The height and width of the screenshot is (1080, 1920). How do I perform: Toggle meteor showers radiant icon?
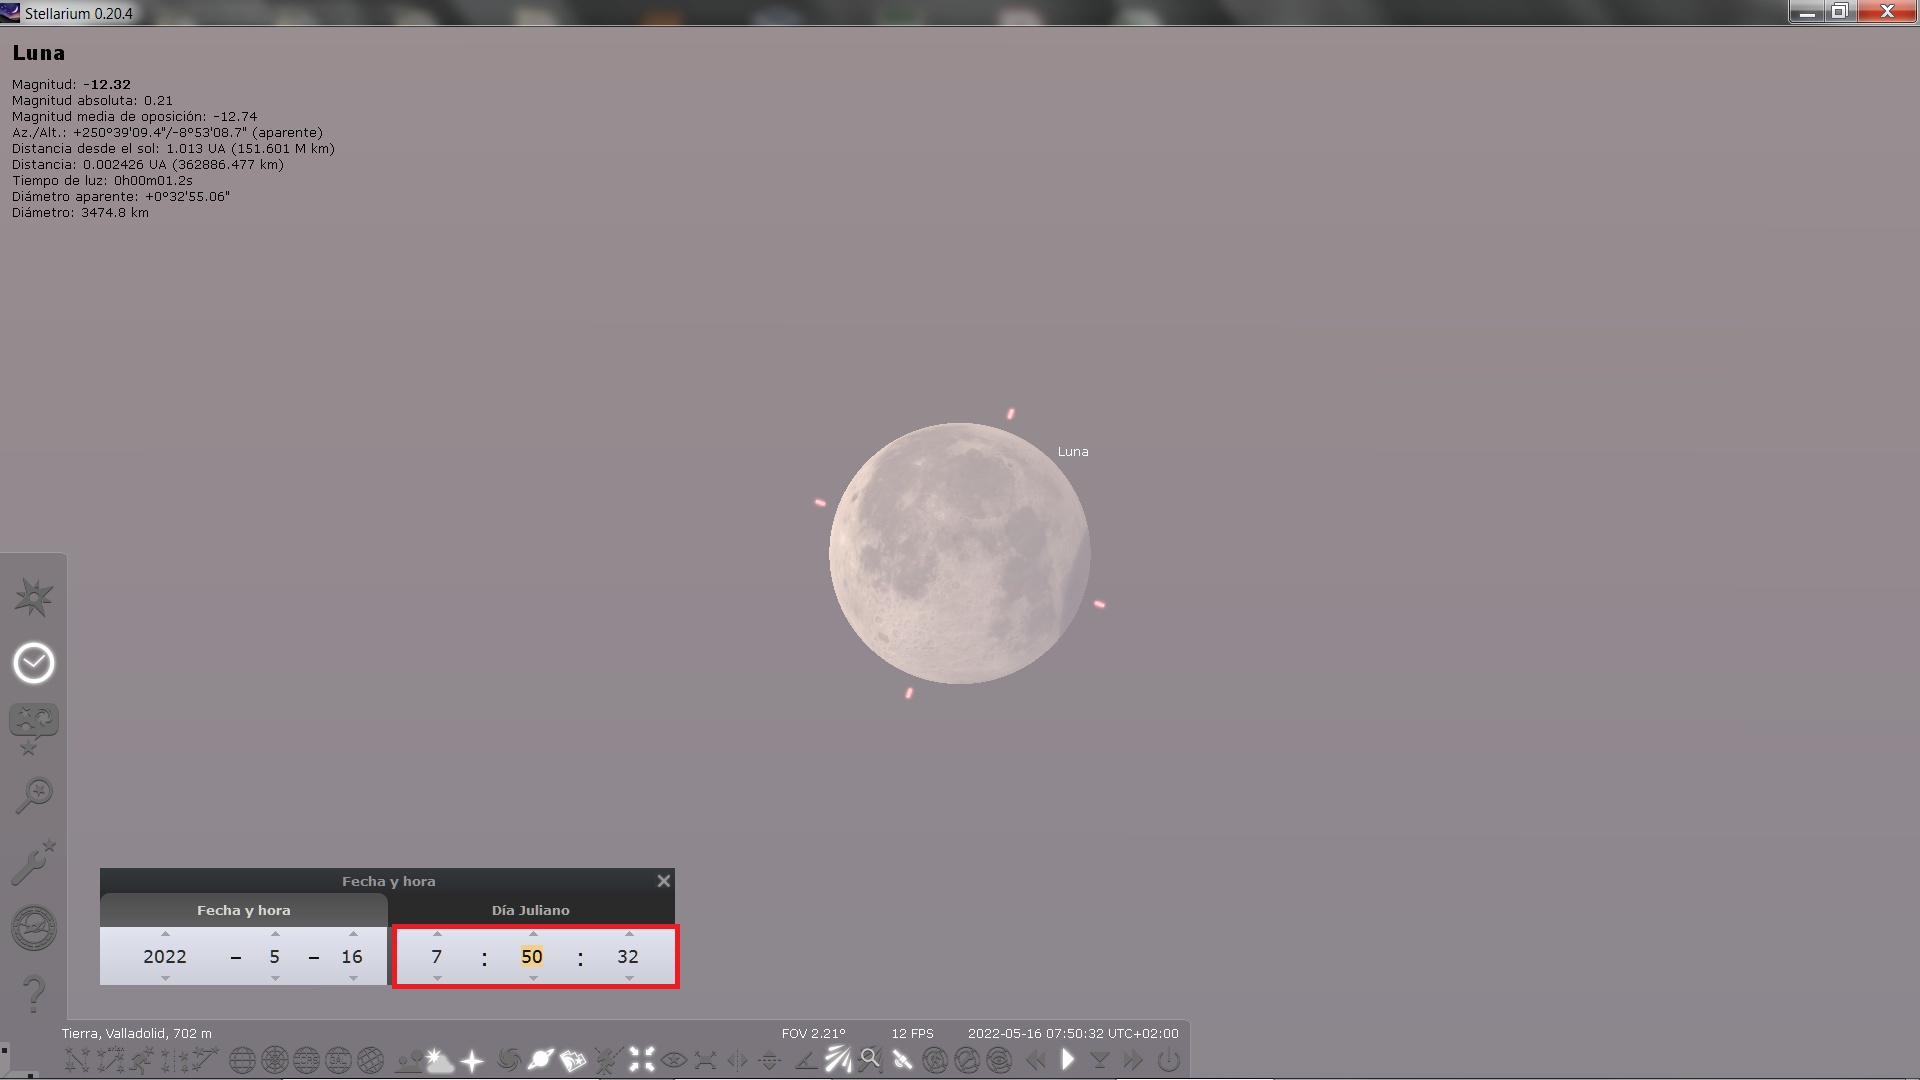[x=838, y=1060]
